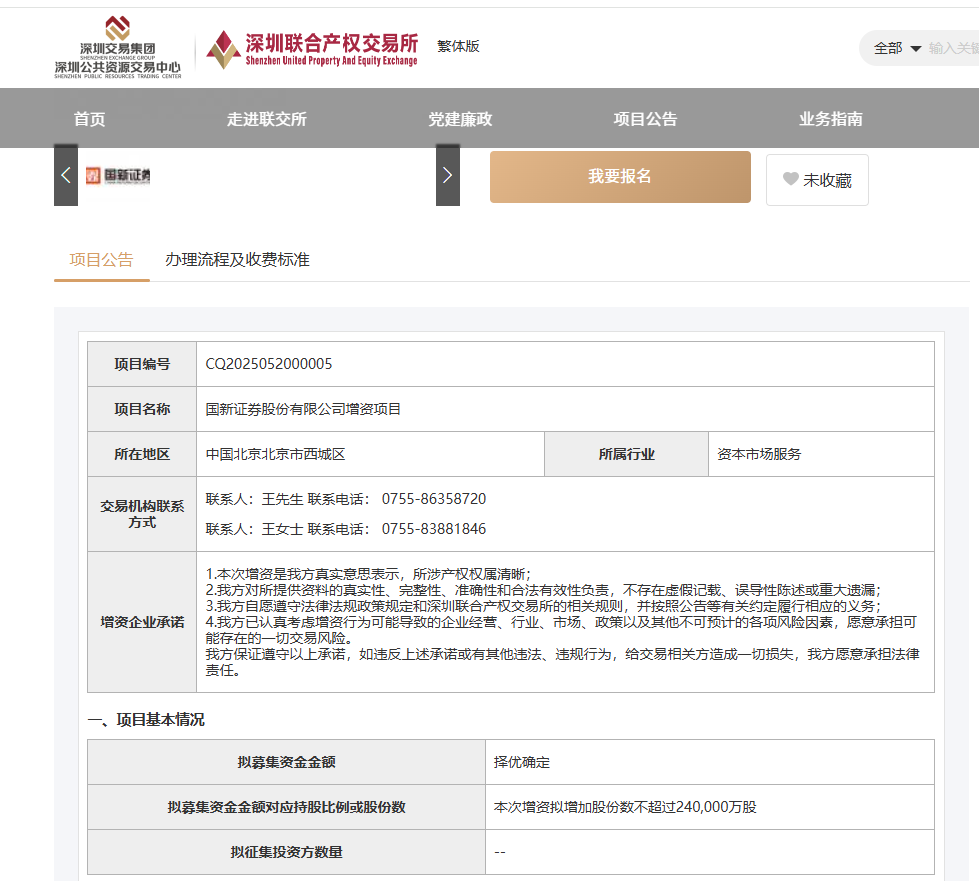
Task: Click the 项目名称 row label
Action: [x=142, y=409]
